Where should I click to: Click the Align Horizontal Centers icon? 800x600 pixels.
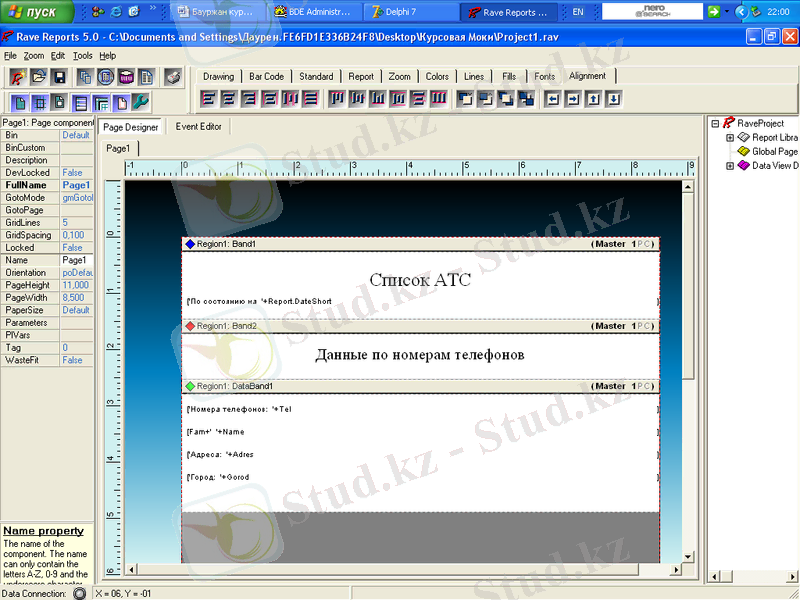click(x=228, y=98)
